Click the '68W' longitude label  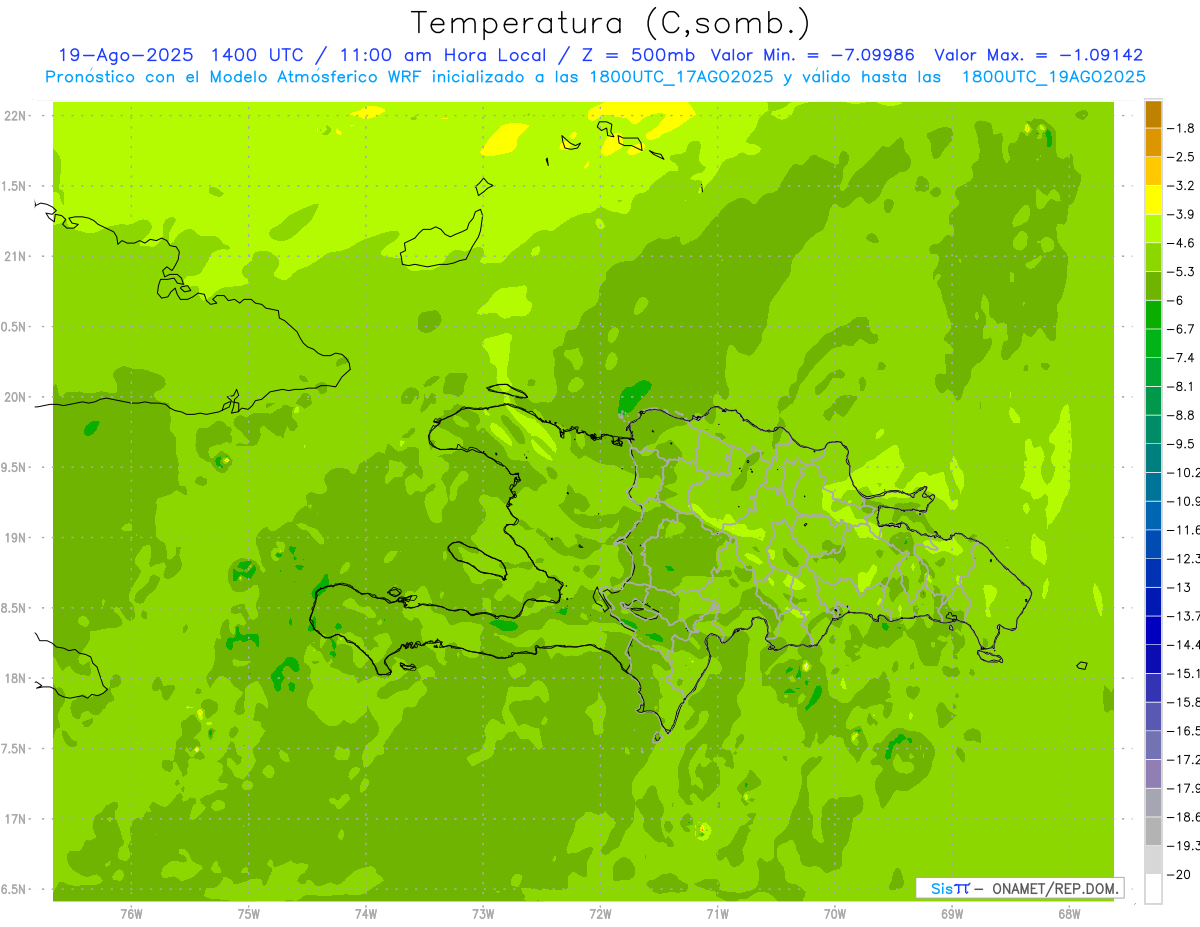(x=1069, y=914)
